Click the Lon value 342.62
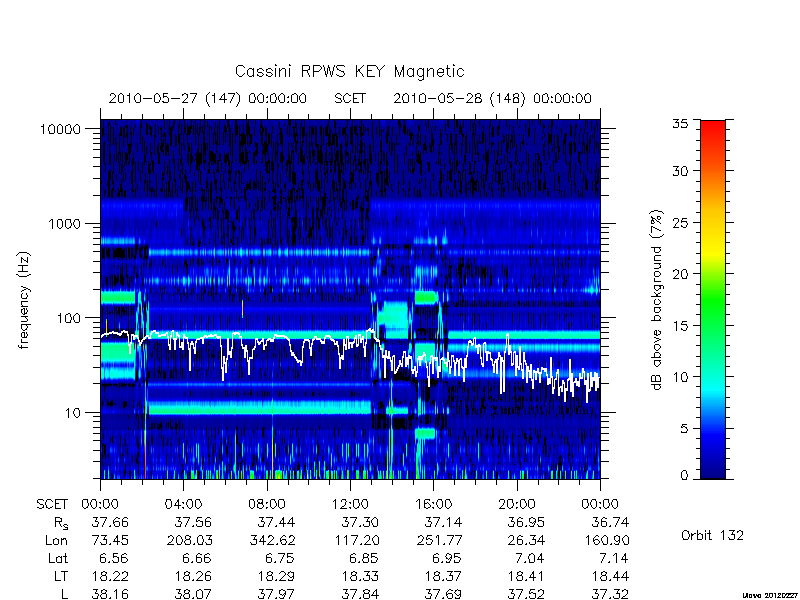Screen dimensions: 800x600 pos(272,540)
